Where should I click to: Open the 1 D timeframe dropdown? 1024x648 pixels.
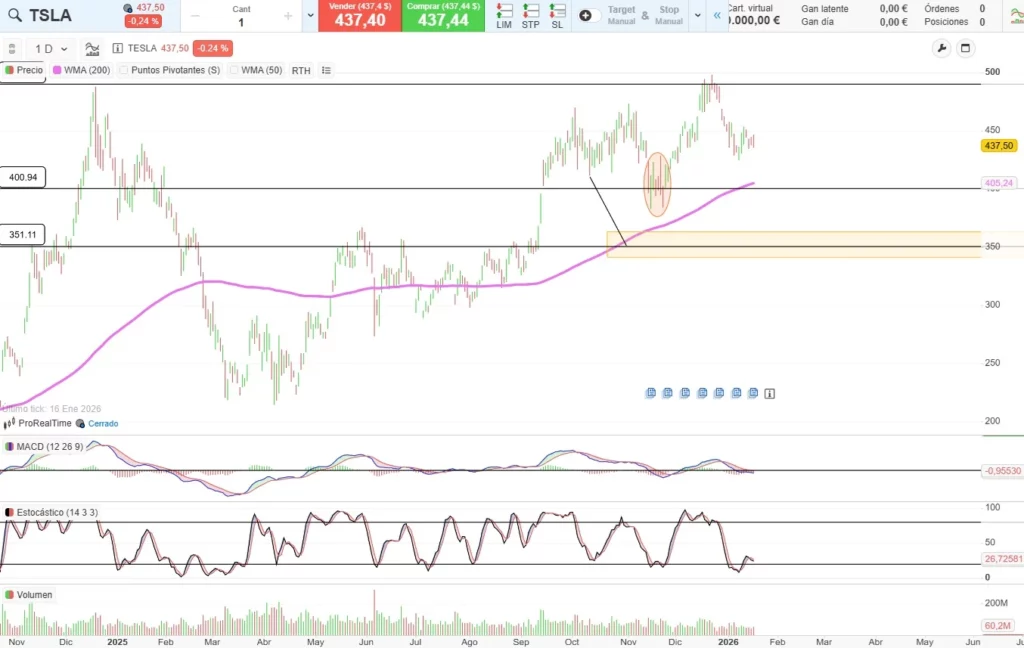tap(52, 48)
